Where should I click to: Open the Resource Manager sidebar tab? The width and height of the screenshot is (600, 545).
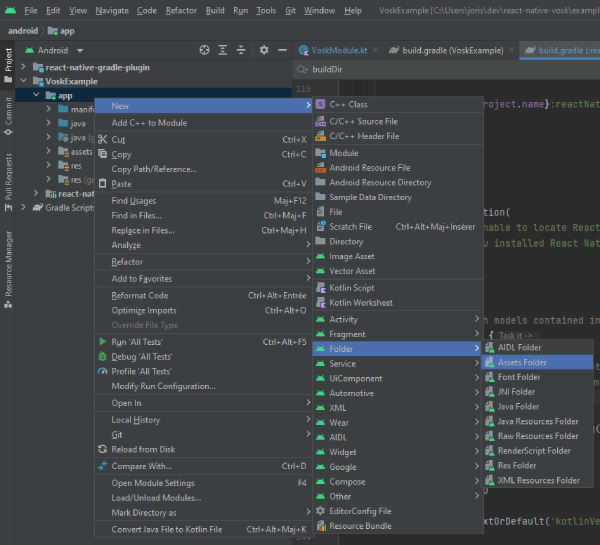[x=8, y=269]
